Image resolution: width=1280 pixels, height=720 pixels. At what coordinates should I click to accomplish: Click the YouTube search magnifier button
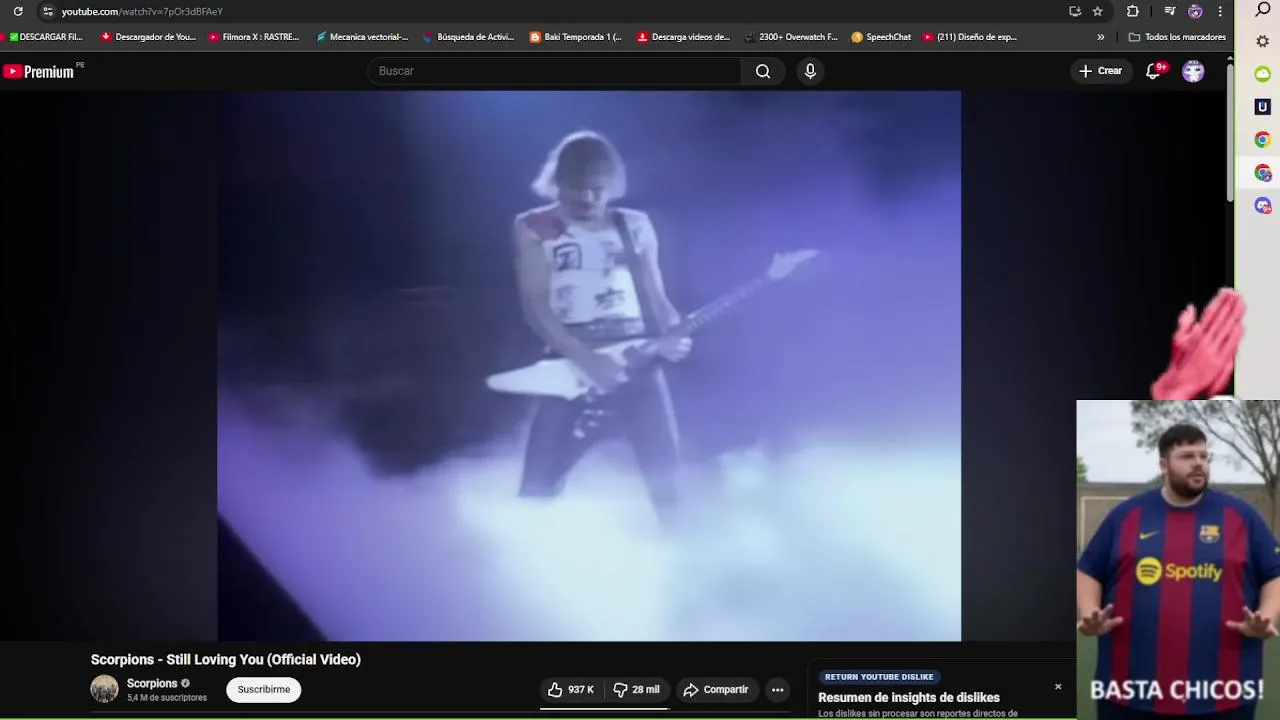click(x=763, y=71)
